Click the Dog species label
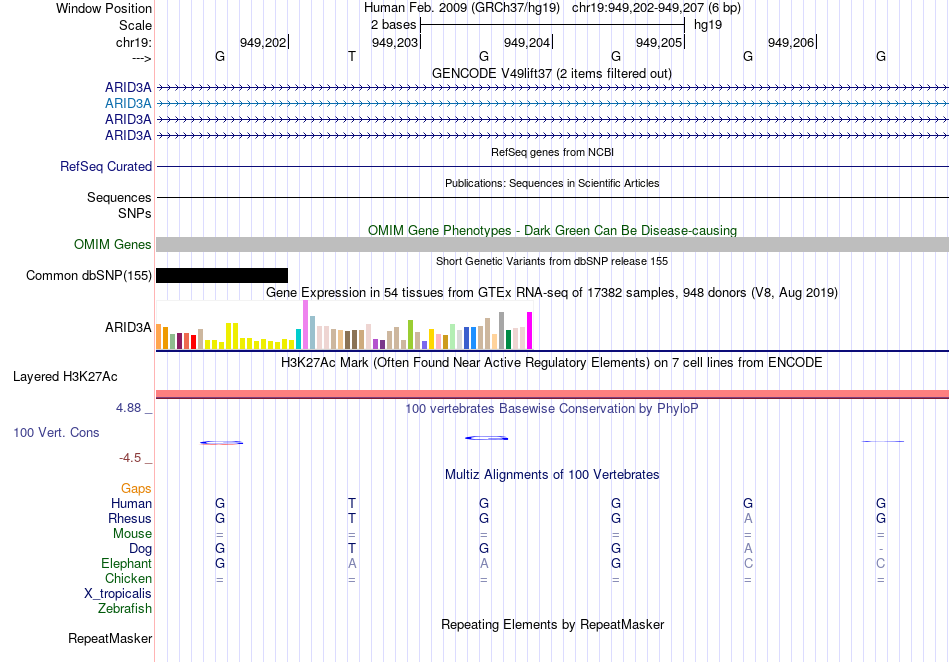The height and width of the screenshot is (662, 950). click(140, 549)
